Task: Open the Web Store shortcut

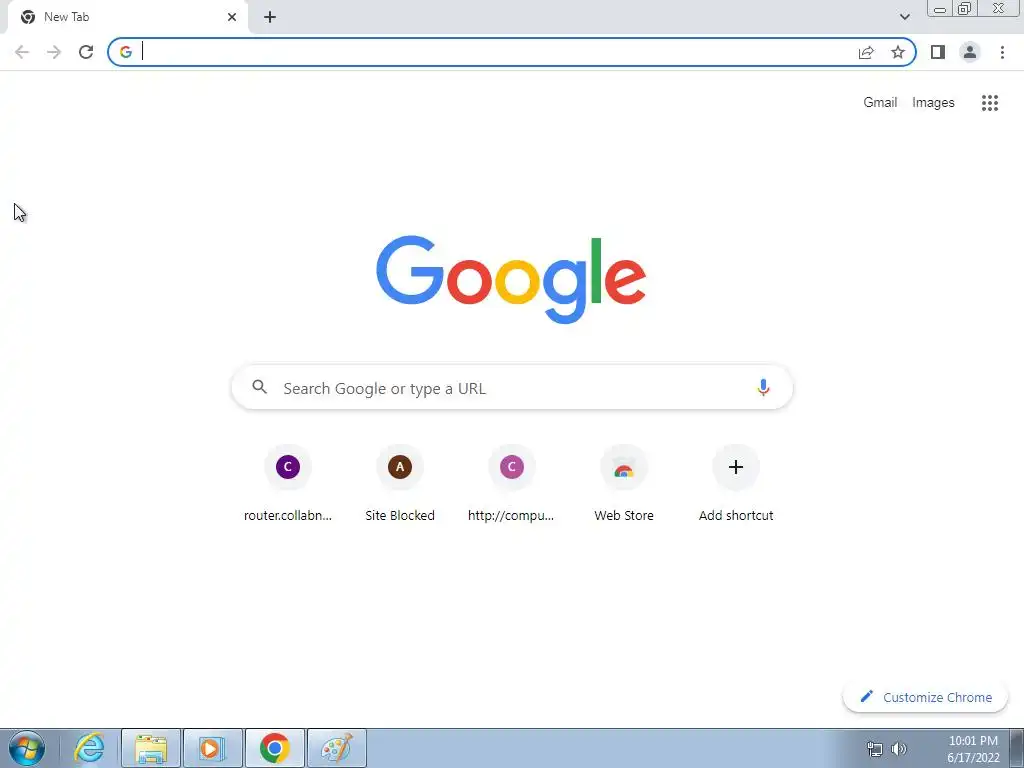Action: (624, 485)
